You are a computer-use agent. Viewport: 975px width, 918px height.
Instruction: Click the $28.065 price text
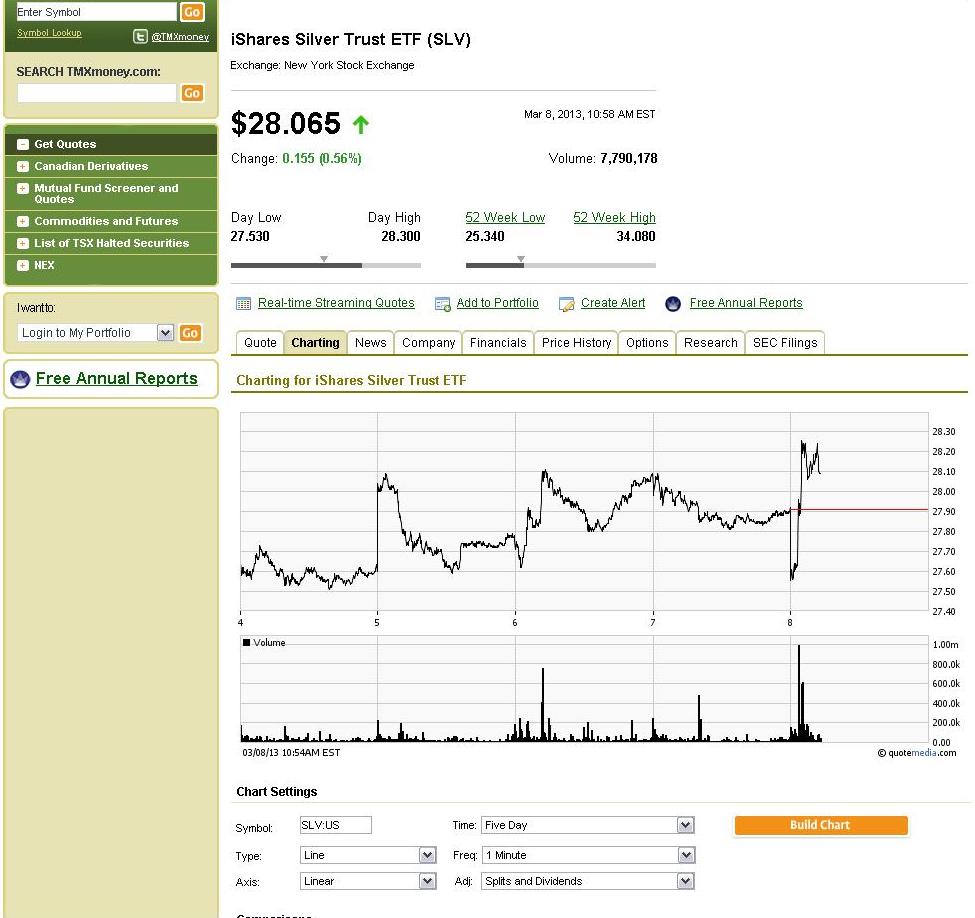click(286, 123)
